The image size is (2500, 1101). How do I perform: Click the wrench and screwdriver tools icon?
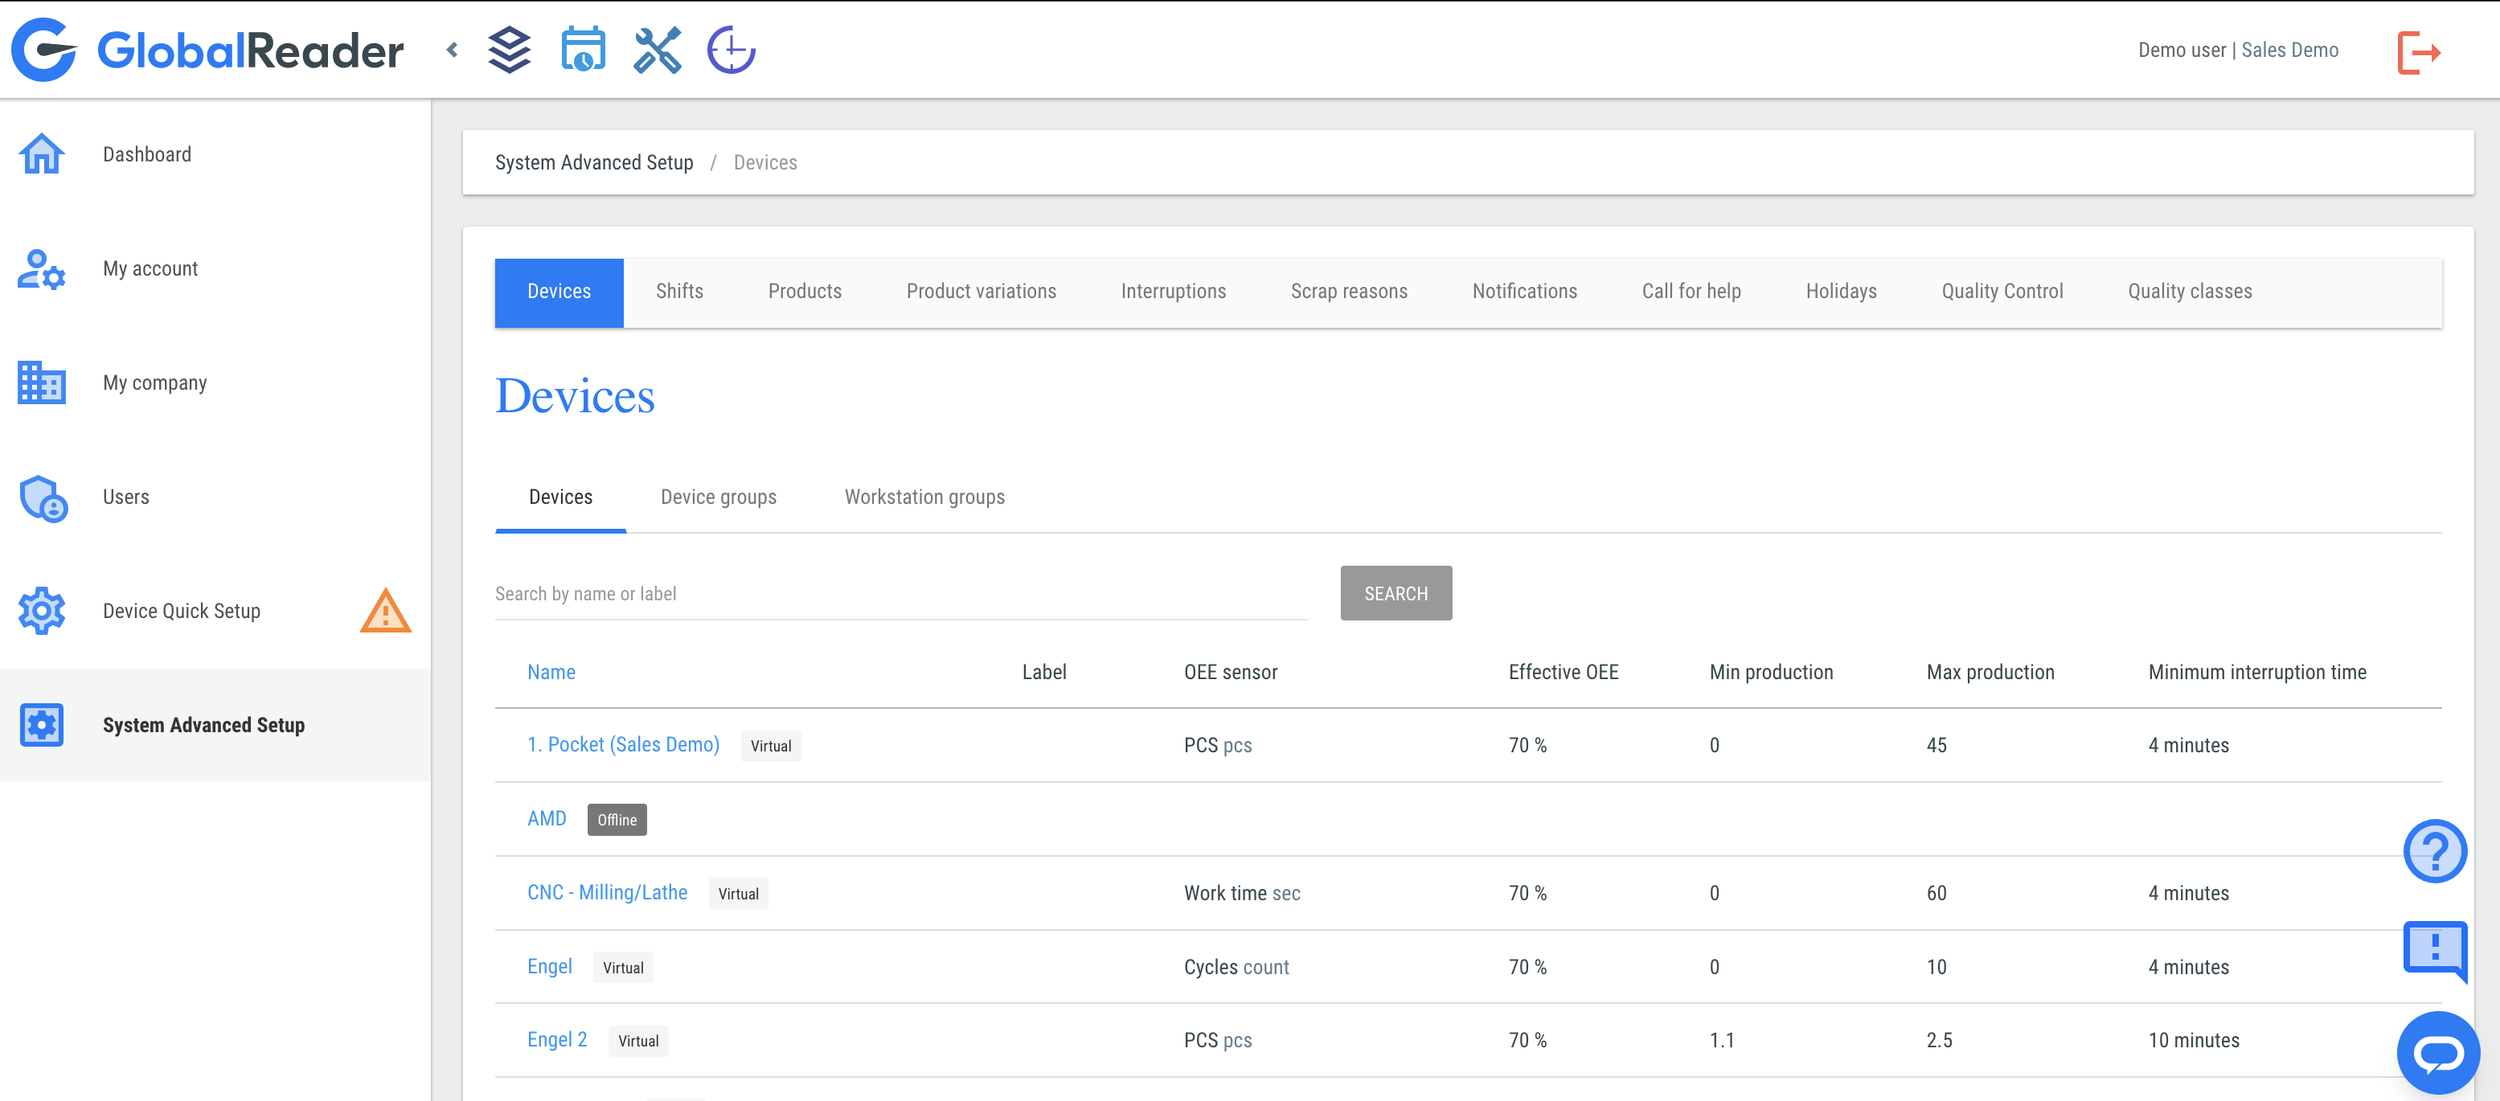tap(657, 50)
